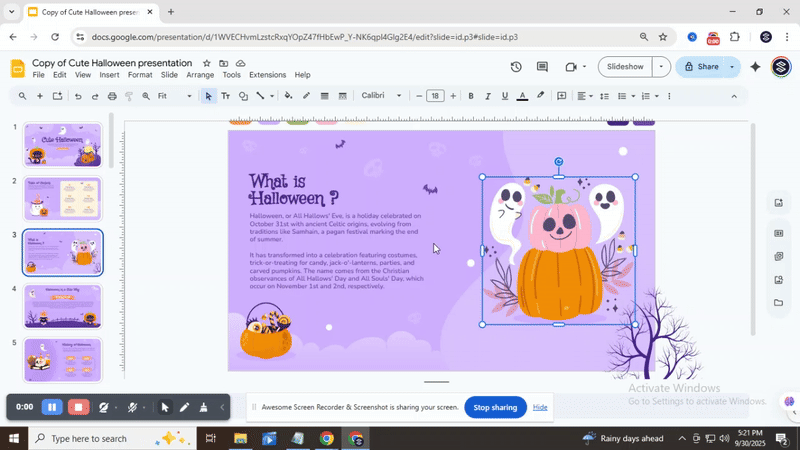Screen dimensions: 800x450
Task: Toggle italic formatting
Action: (x=488, y=96)
